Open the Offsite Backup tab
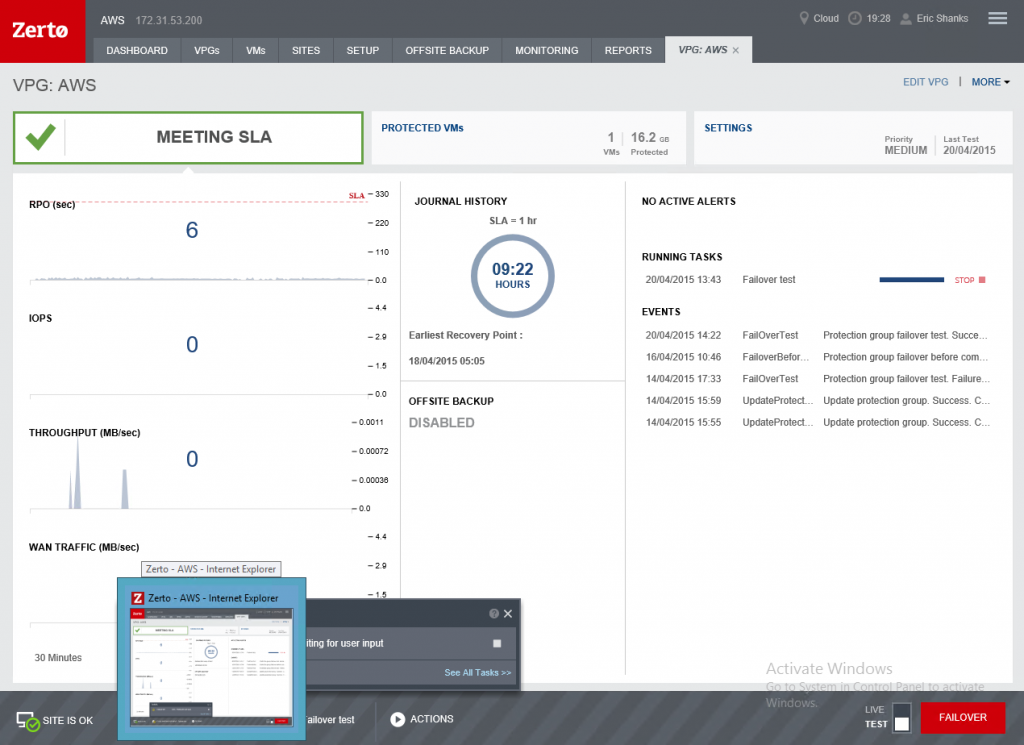Viewport: 1024px width, 745px height. (x=447, y=50)
